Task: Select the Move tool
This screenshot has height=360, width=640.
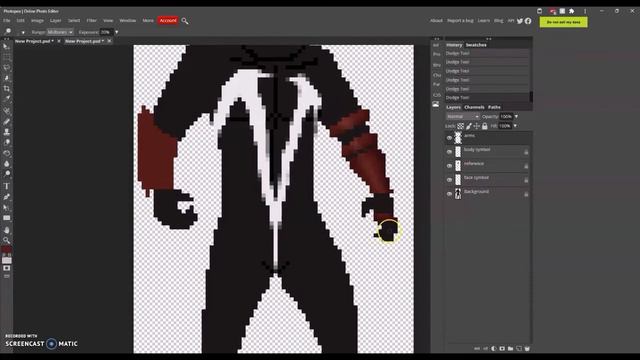Action: coord(7,47)
